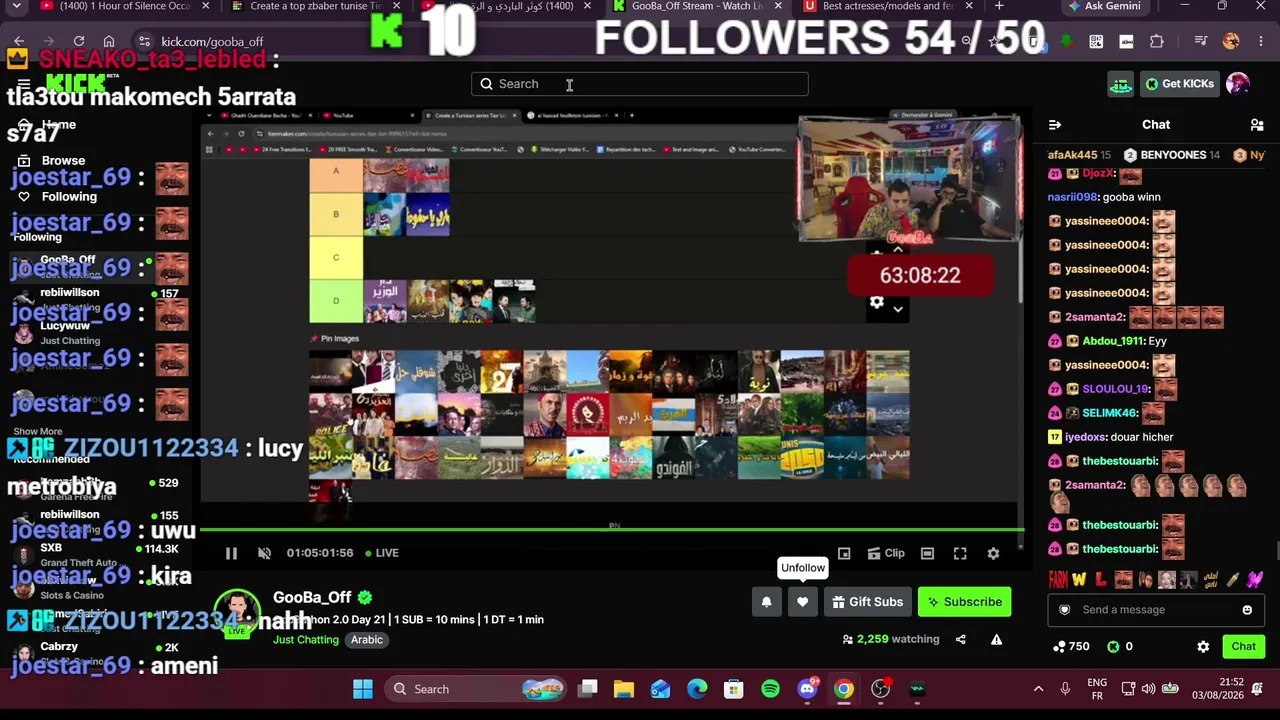
Task: Open channel points balance 750
Action: [1072, 647]
